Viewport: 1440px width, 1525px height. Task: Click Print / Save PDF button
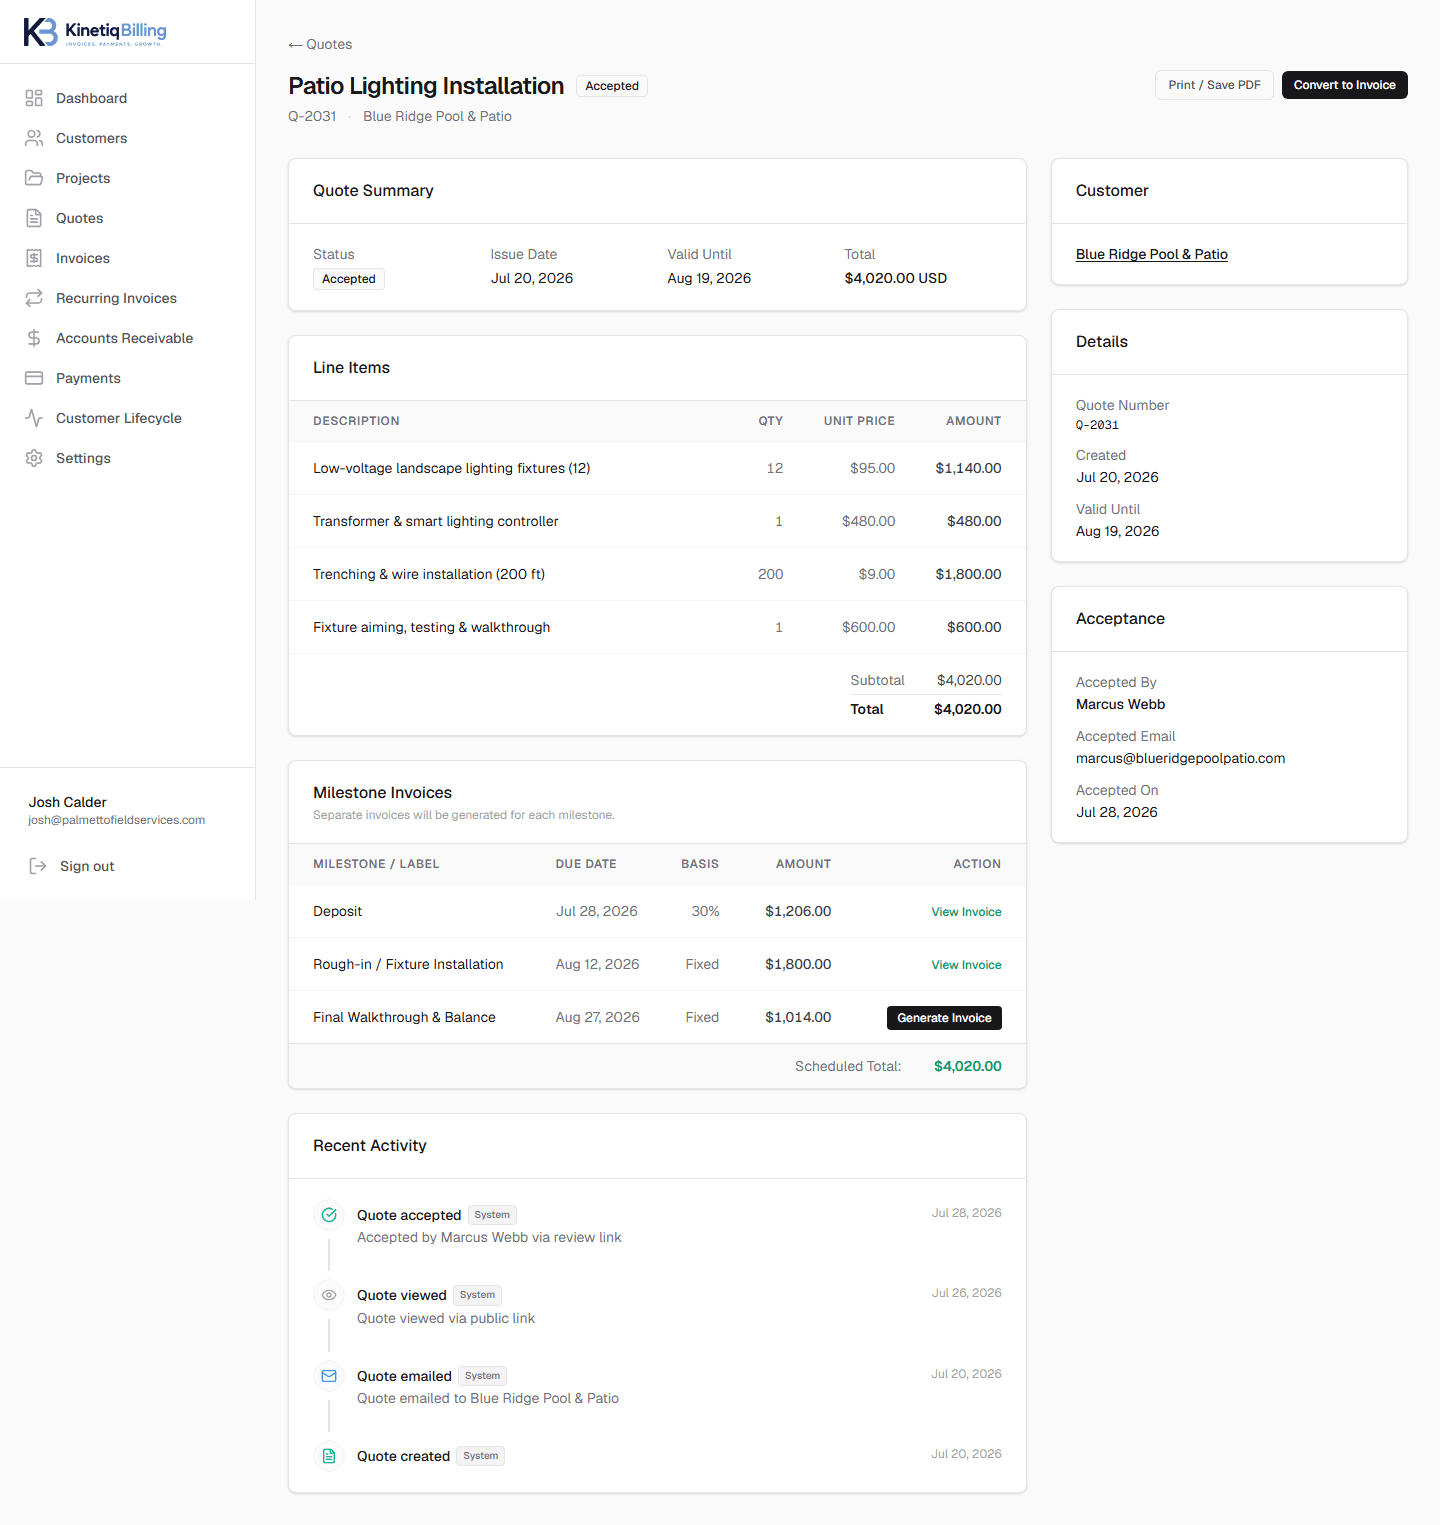click(x=1214, y=85)
